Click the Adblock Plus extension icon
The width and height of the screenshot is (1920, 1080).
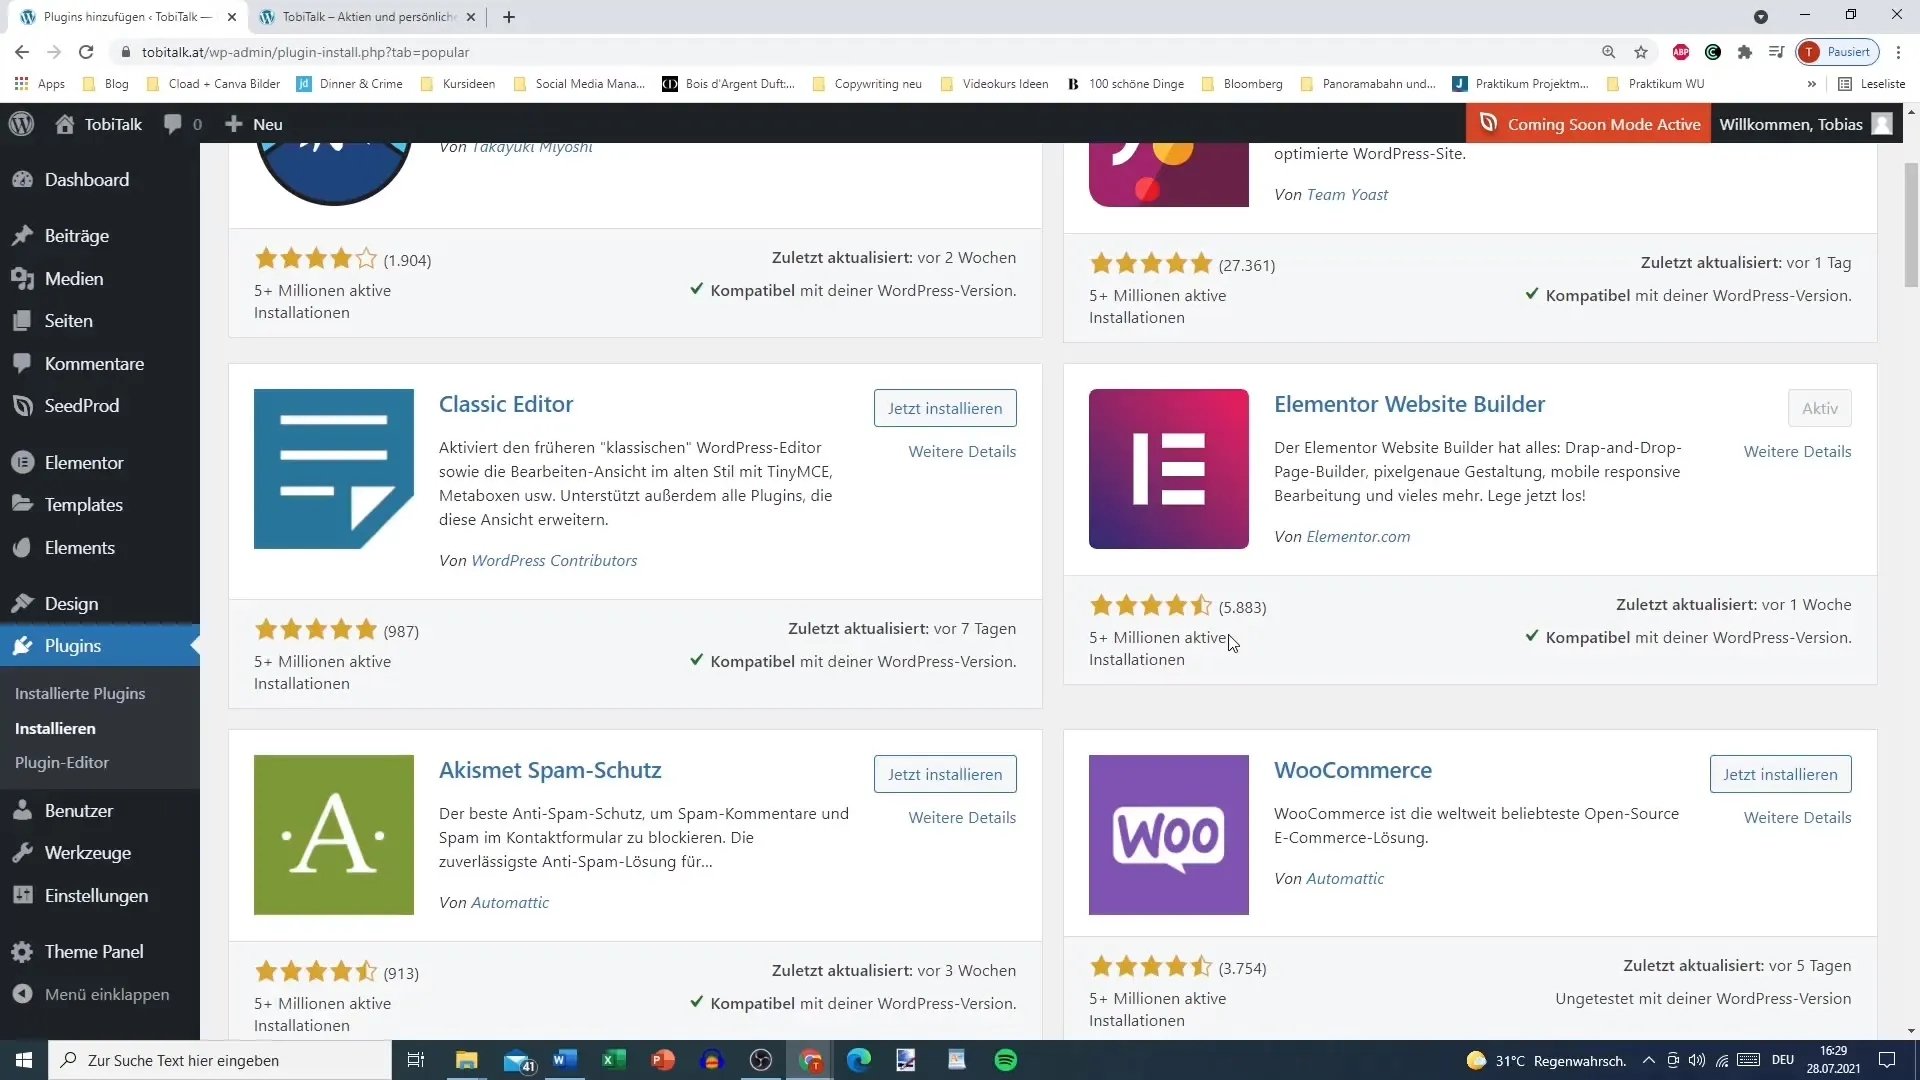pyautogui.click(x=1681, y=52)
